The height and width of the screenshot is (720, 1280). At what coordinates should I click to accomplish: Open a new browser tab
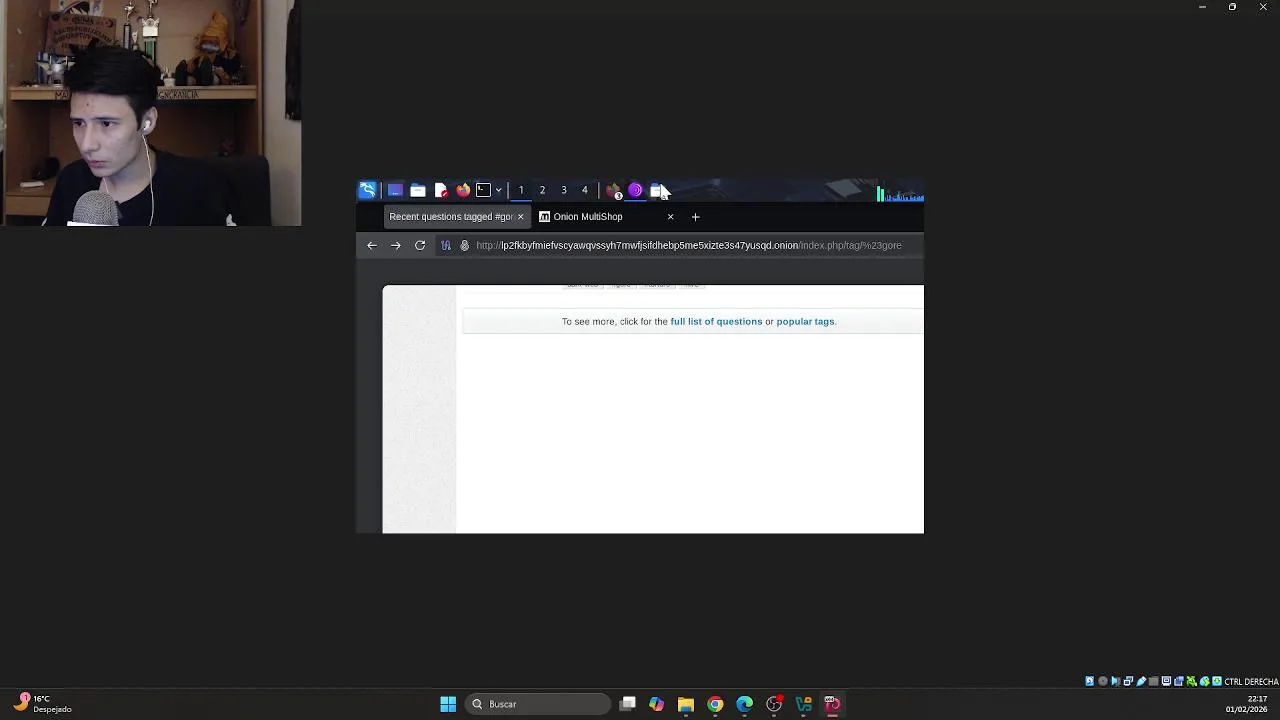695,216
